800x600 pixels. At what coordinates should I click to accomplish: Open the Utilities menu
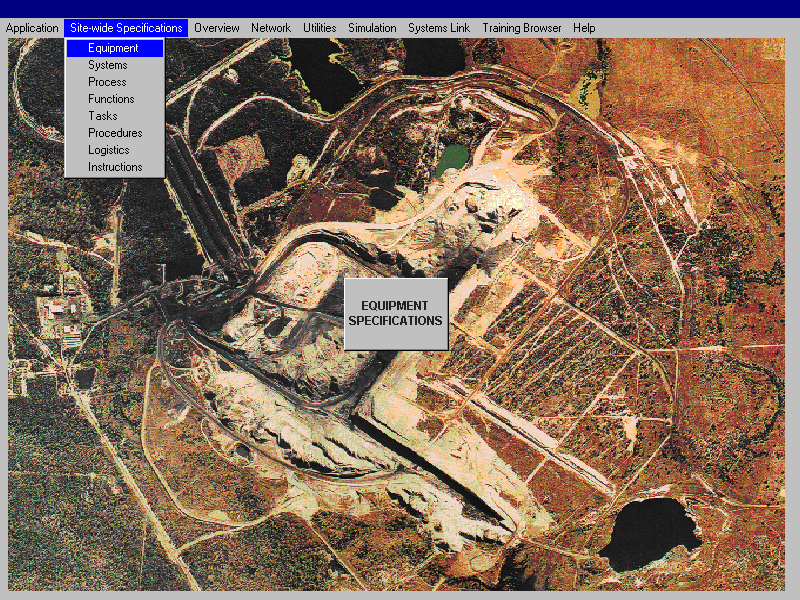[x=319, y=28]
